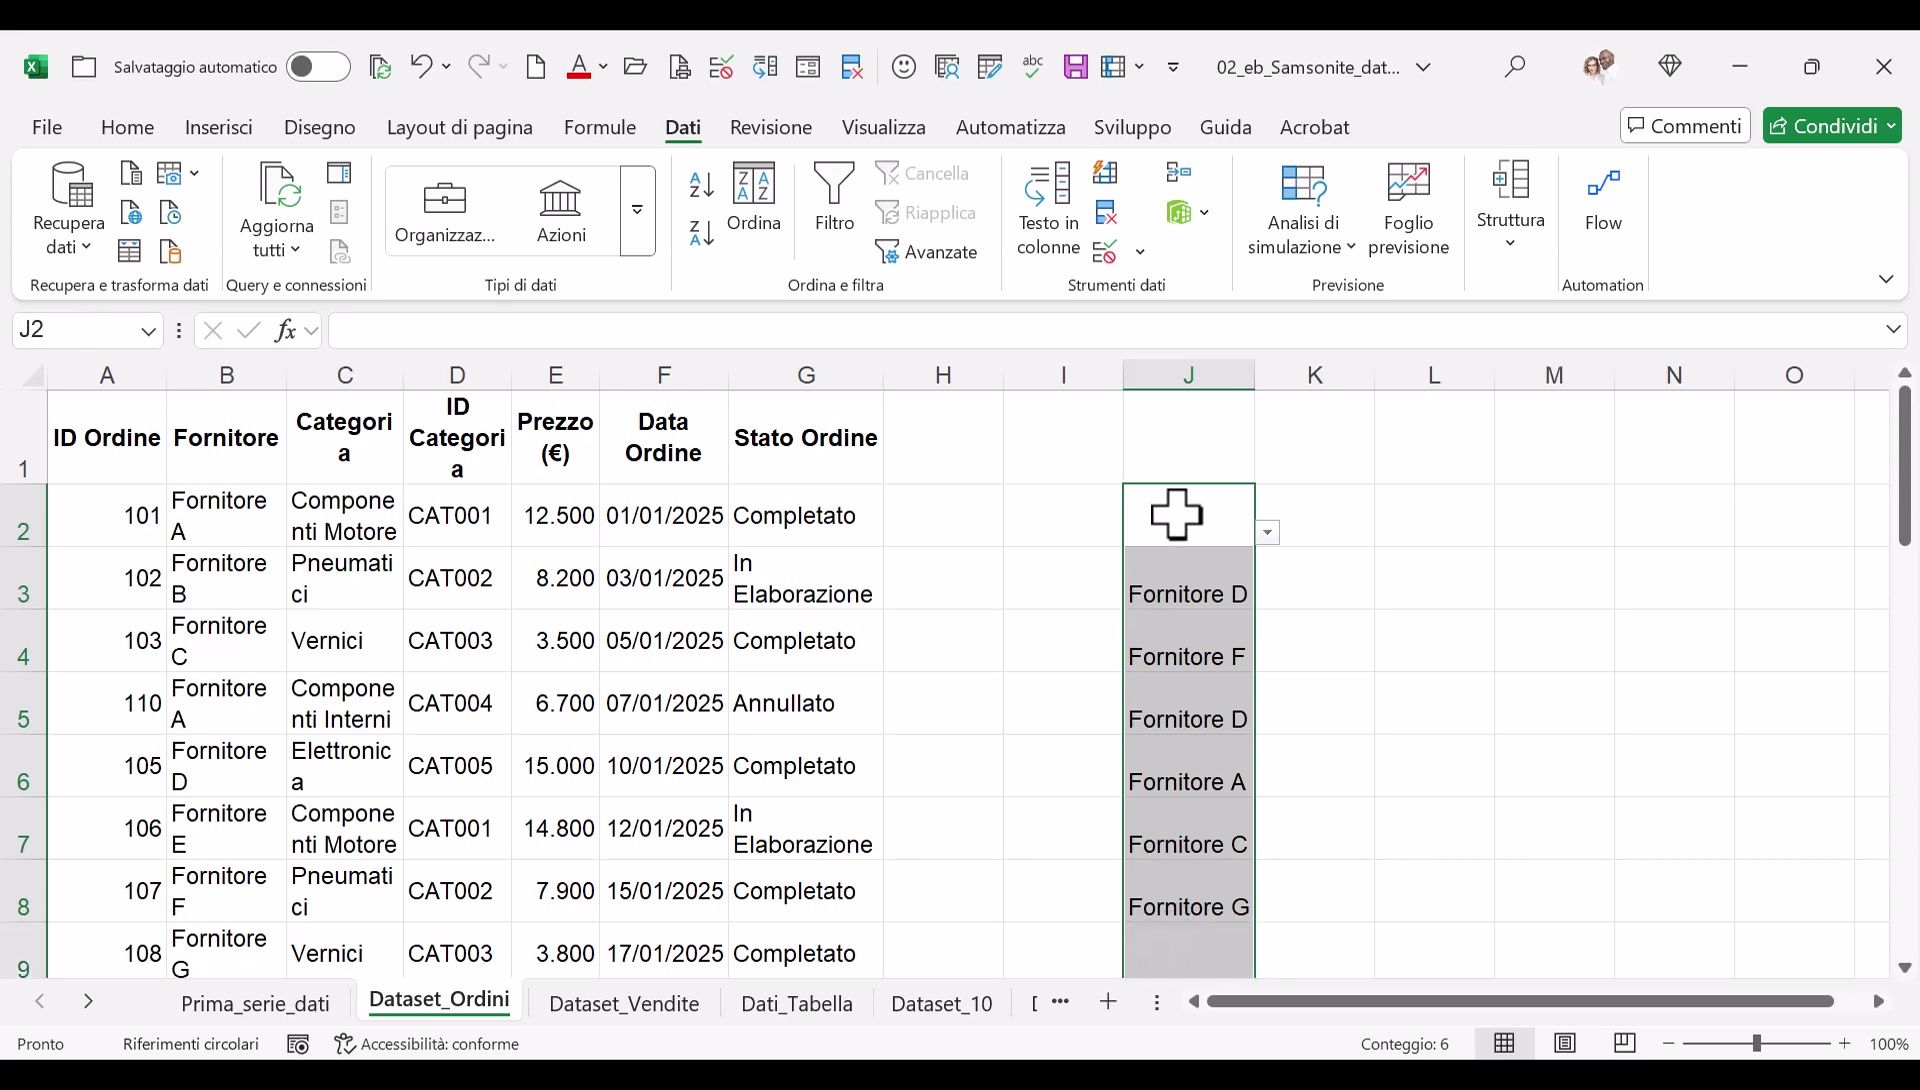This screenshot has width=1920, height=1090.
Task: Click the Name Box field showing J2
Action: tap(75, 330)
